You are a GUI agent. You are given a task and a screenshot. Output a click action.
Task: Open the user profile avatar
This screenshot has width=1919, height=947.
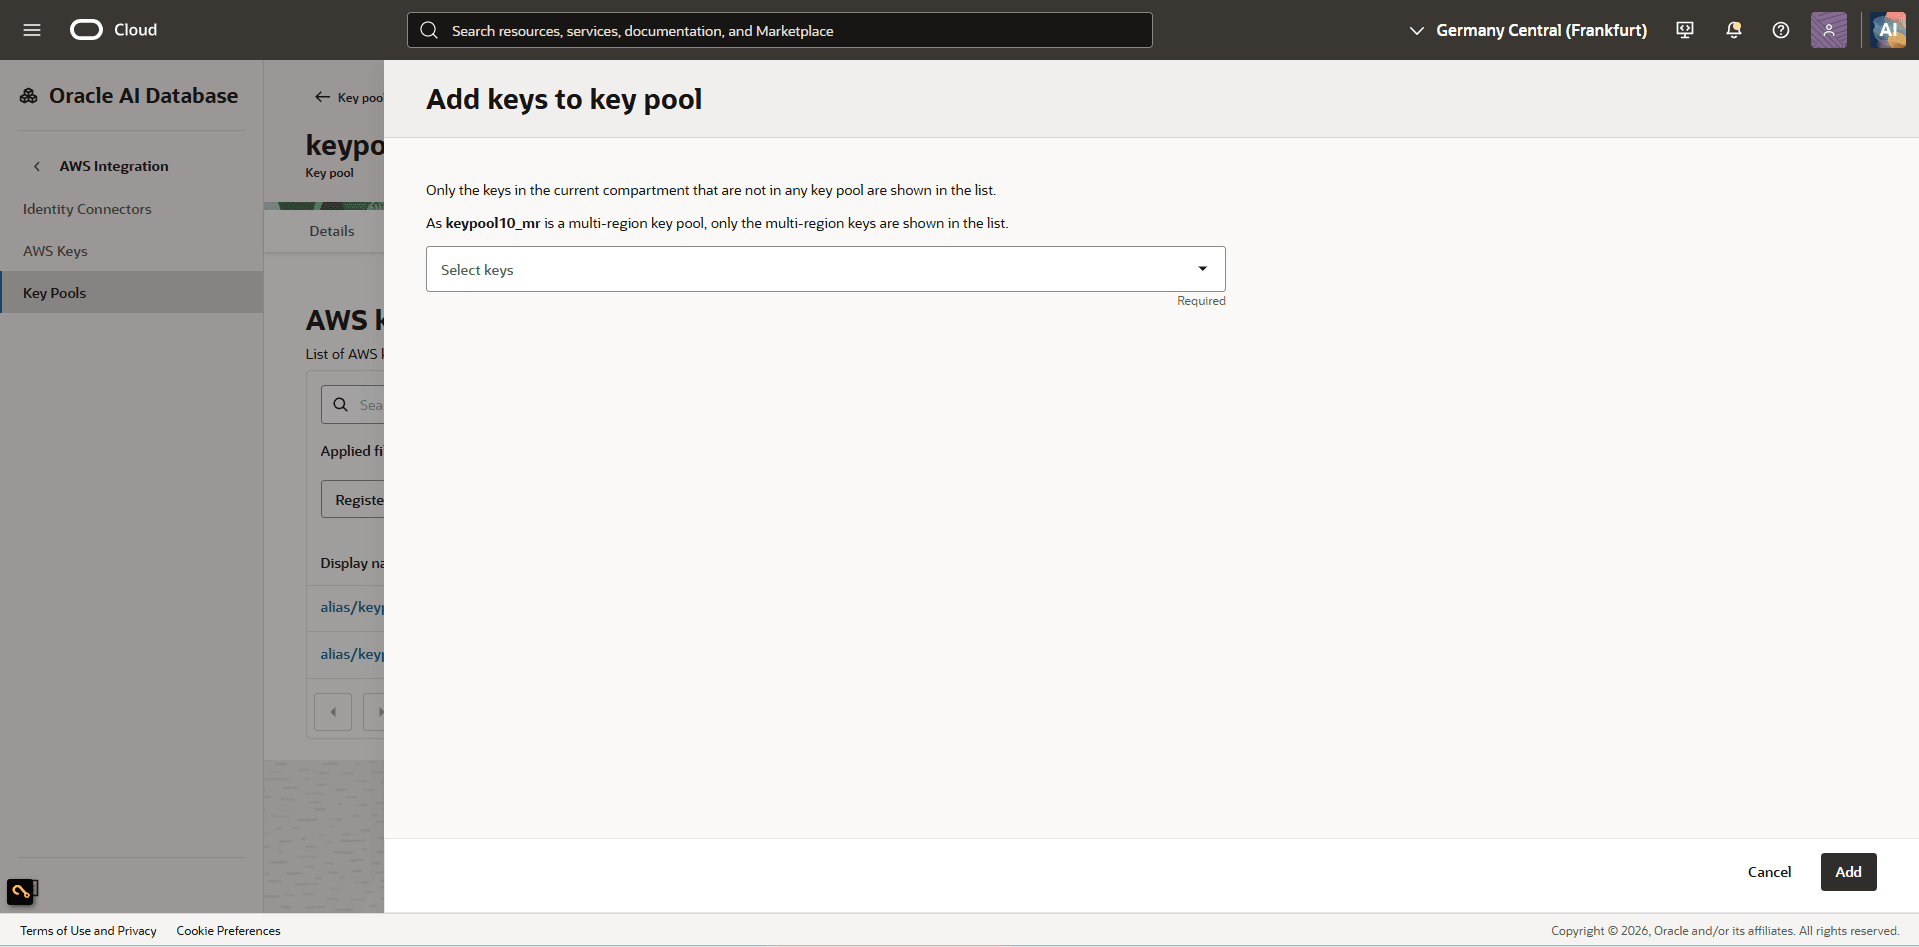pyautogui.click(x=1828, y=30)
